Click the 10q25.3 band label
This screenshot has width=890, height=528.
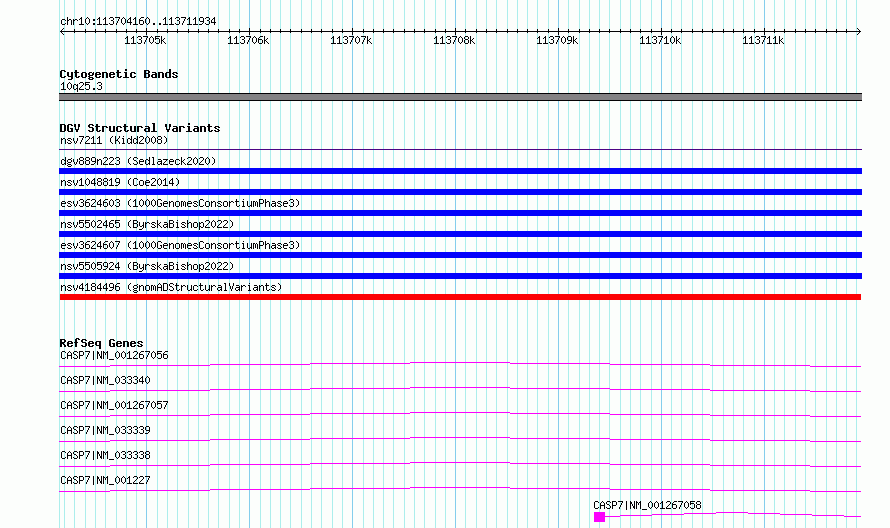pyautogui.click(x=81, y=86)
